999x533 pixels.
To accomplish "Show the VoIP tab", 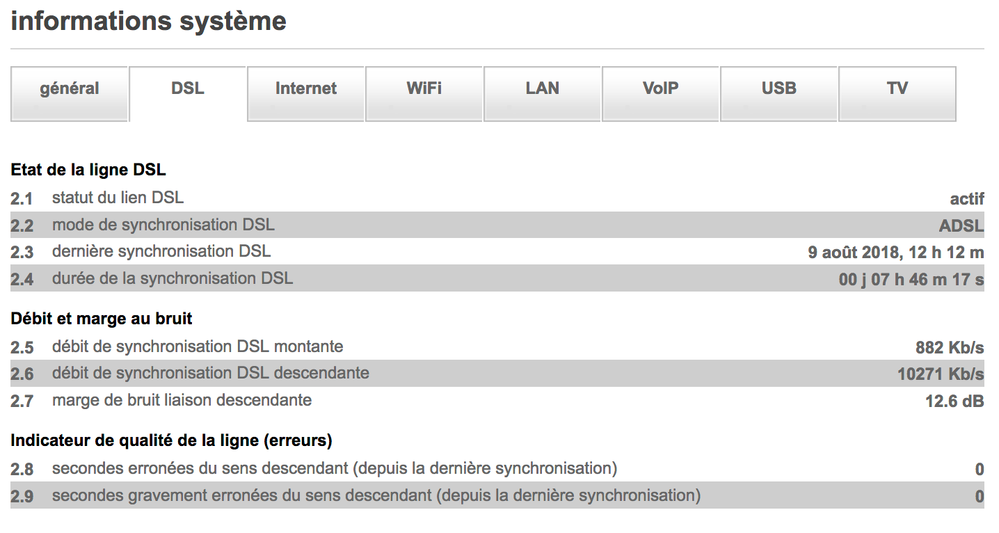I will coord(660,89).
